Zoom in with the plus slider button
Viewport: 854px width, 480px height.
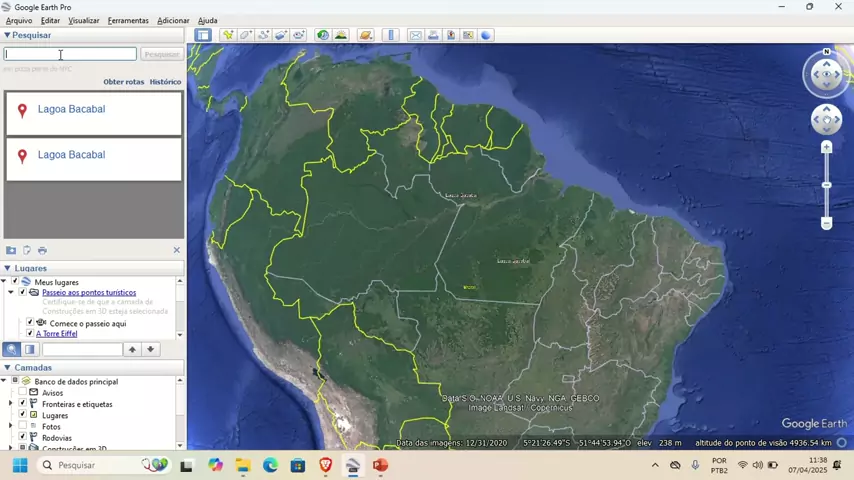tap(826, 147)
